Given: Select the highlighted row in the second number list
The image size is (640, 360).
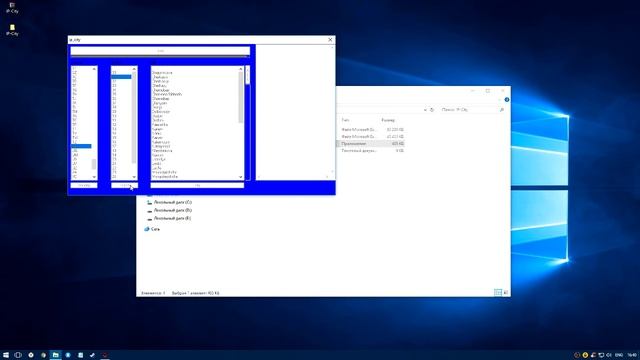Looking at the screenshot, I should coord(121,77).
